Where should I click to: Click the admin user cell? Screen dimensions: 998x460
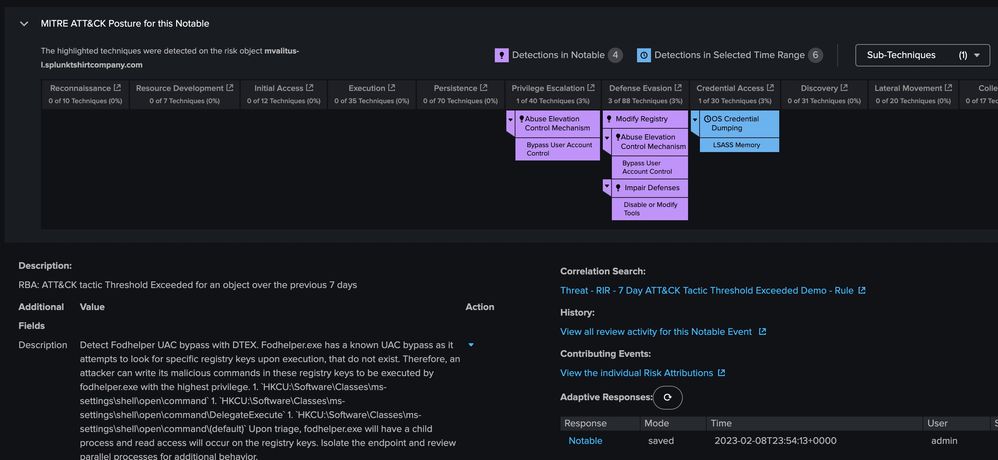pos(944,441)
